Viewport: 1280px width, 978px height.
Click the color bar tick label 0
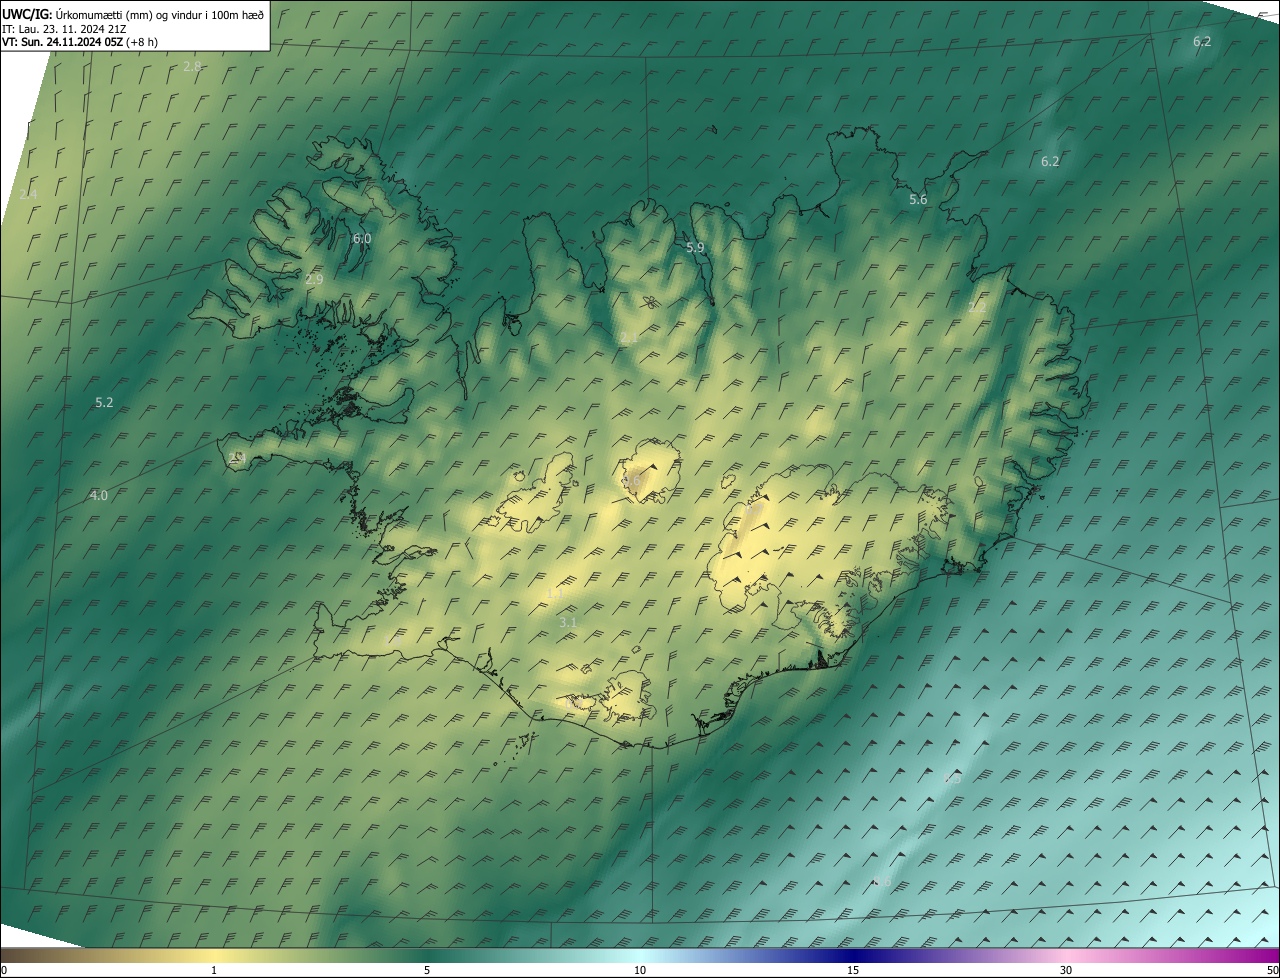4,971
